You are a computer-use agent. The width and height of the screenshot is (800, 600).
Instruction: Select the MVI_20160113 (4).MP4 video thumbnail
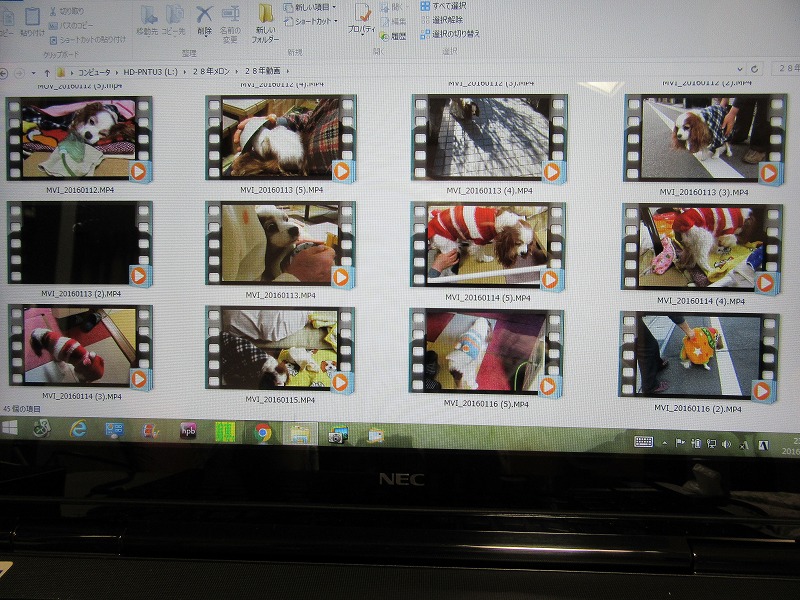point(489,138)
